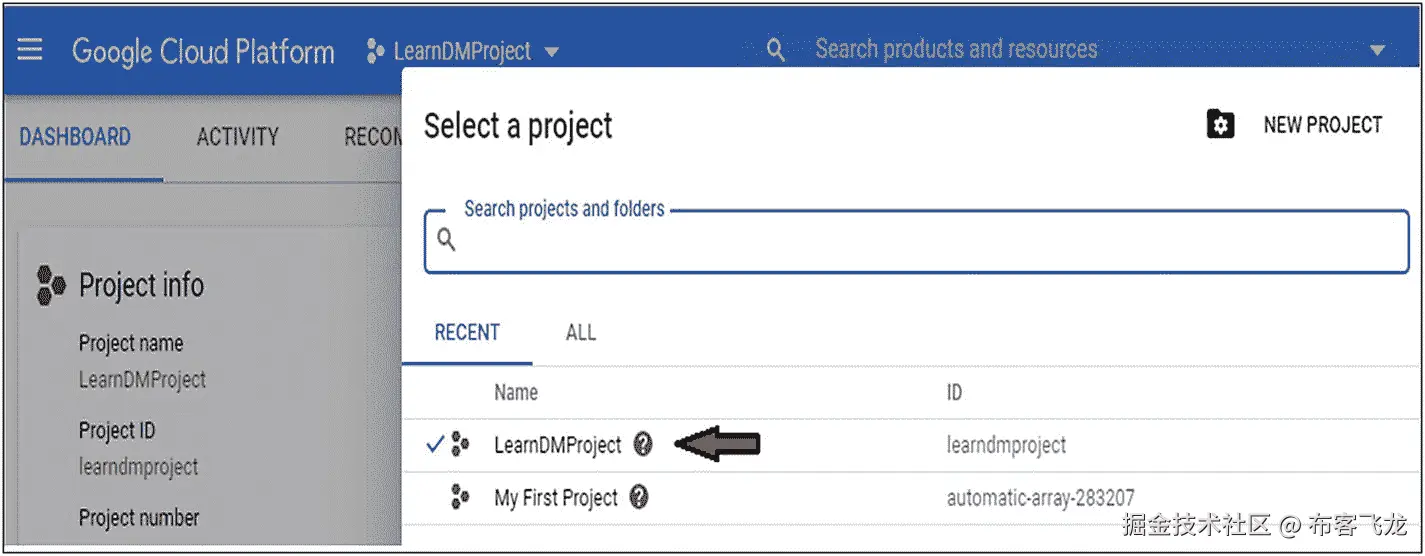Click the Project info hexagon icon
Screen dimensions: 1425x556
click(50, 286)
